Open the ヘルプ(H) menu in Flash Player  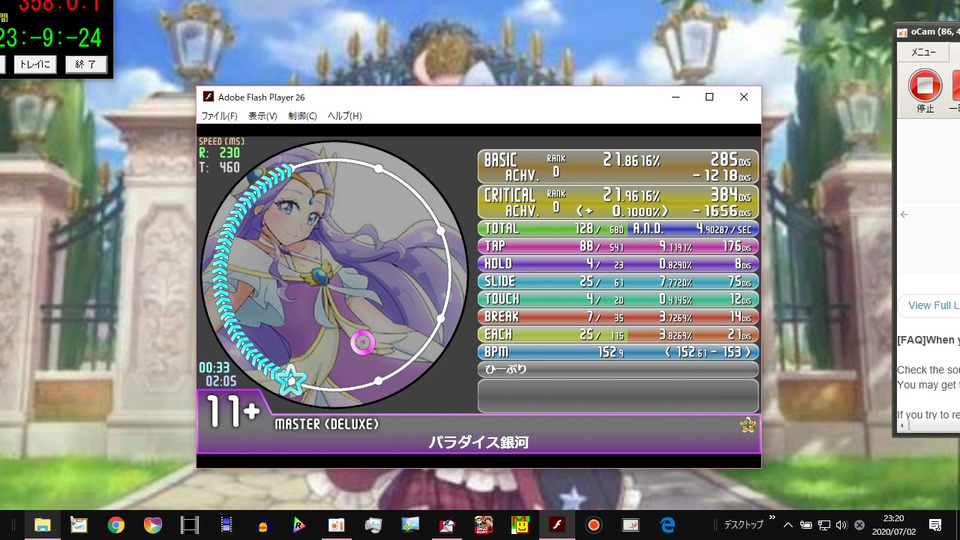345,116
